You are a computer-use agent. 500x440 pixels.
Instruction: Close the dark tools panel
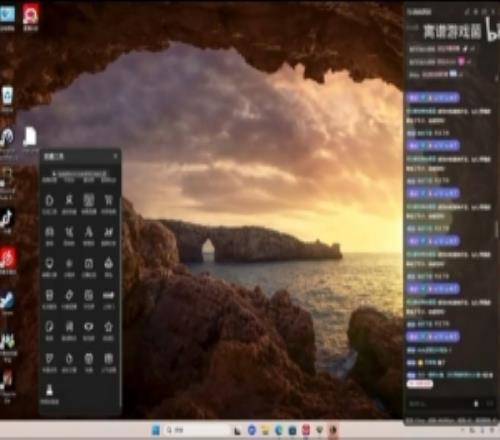point(115,156)
